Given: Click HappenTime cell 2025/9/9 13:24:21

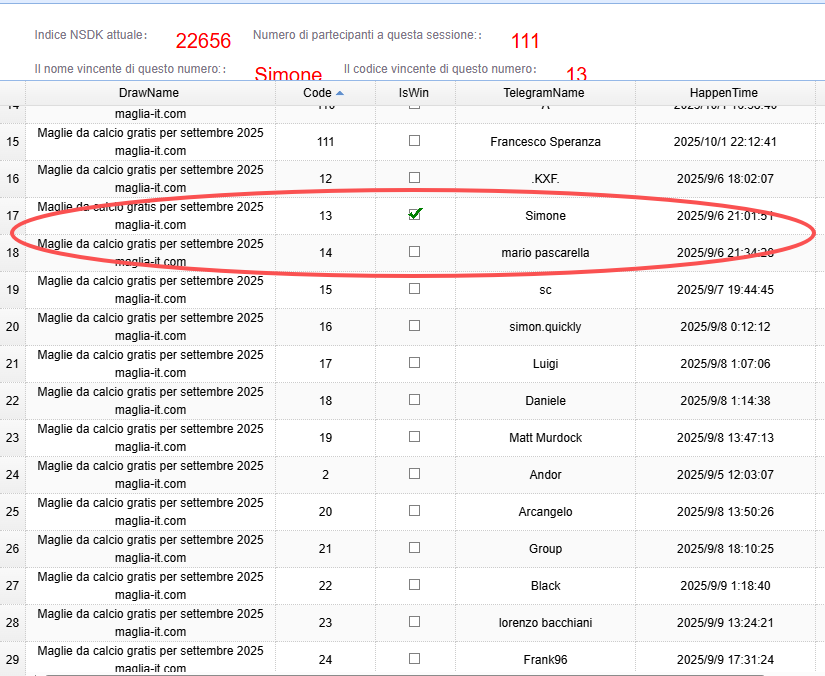Looking at the screenshot, I should click(x=725, y=623).
